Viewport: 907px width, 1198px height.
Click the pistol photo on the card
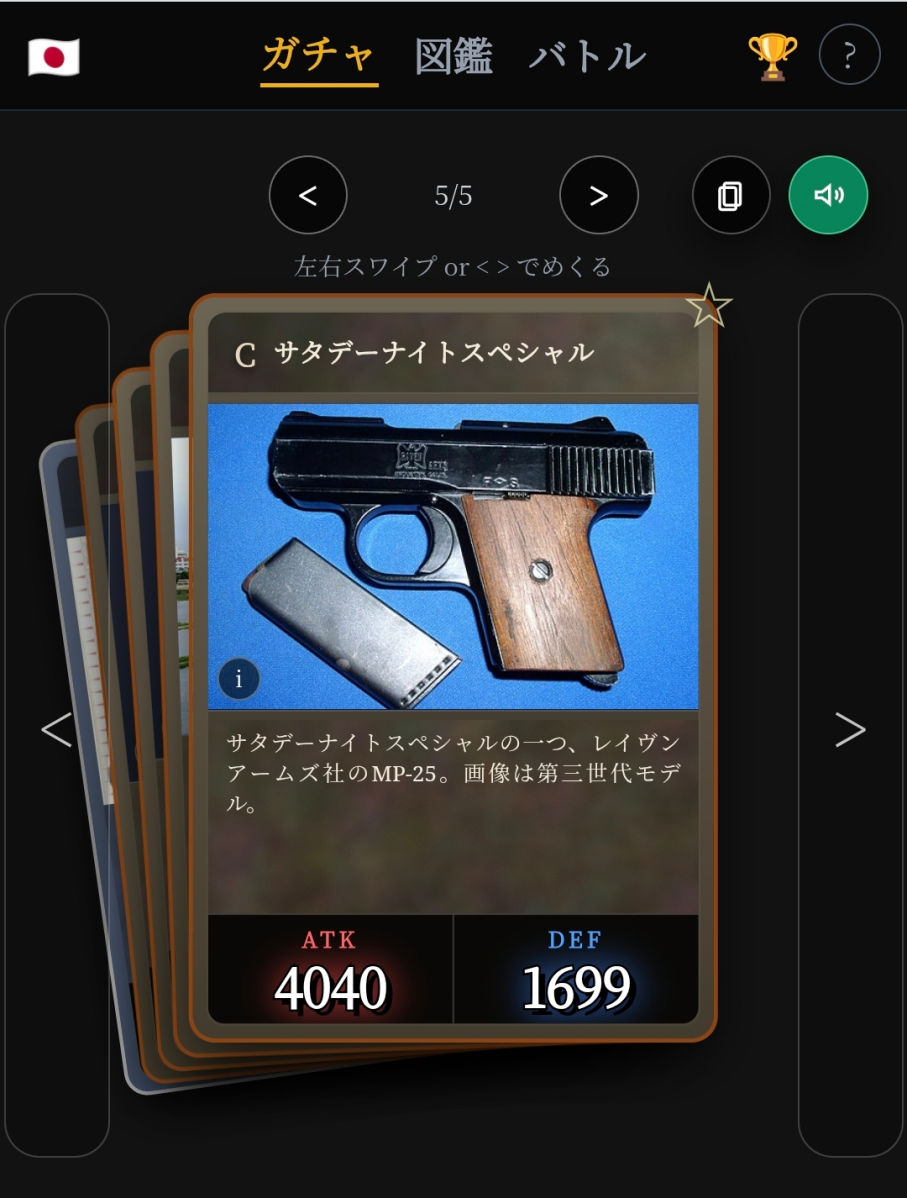coord(453,556)
